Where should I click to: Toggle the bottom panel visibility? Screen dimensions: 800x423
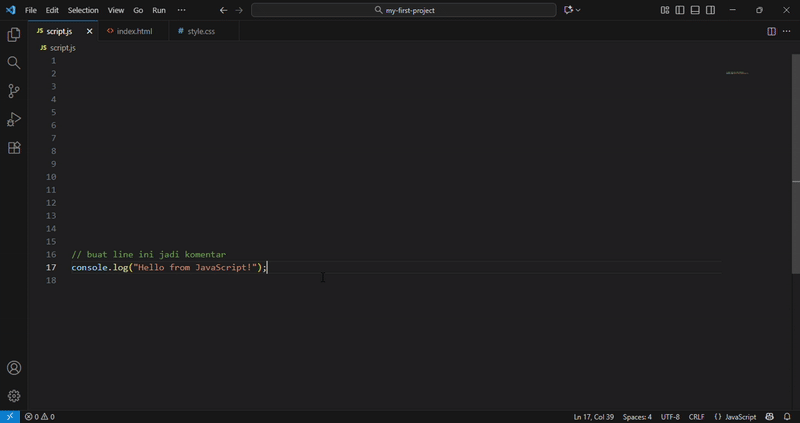pyautogui.click(x=695, y=10)
